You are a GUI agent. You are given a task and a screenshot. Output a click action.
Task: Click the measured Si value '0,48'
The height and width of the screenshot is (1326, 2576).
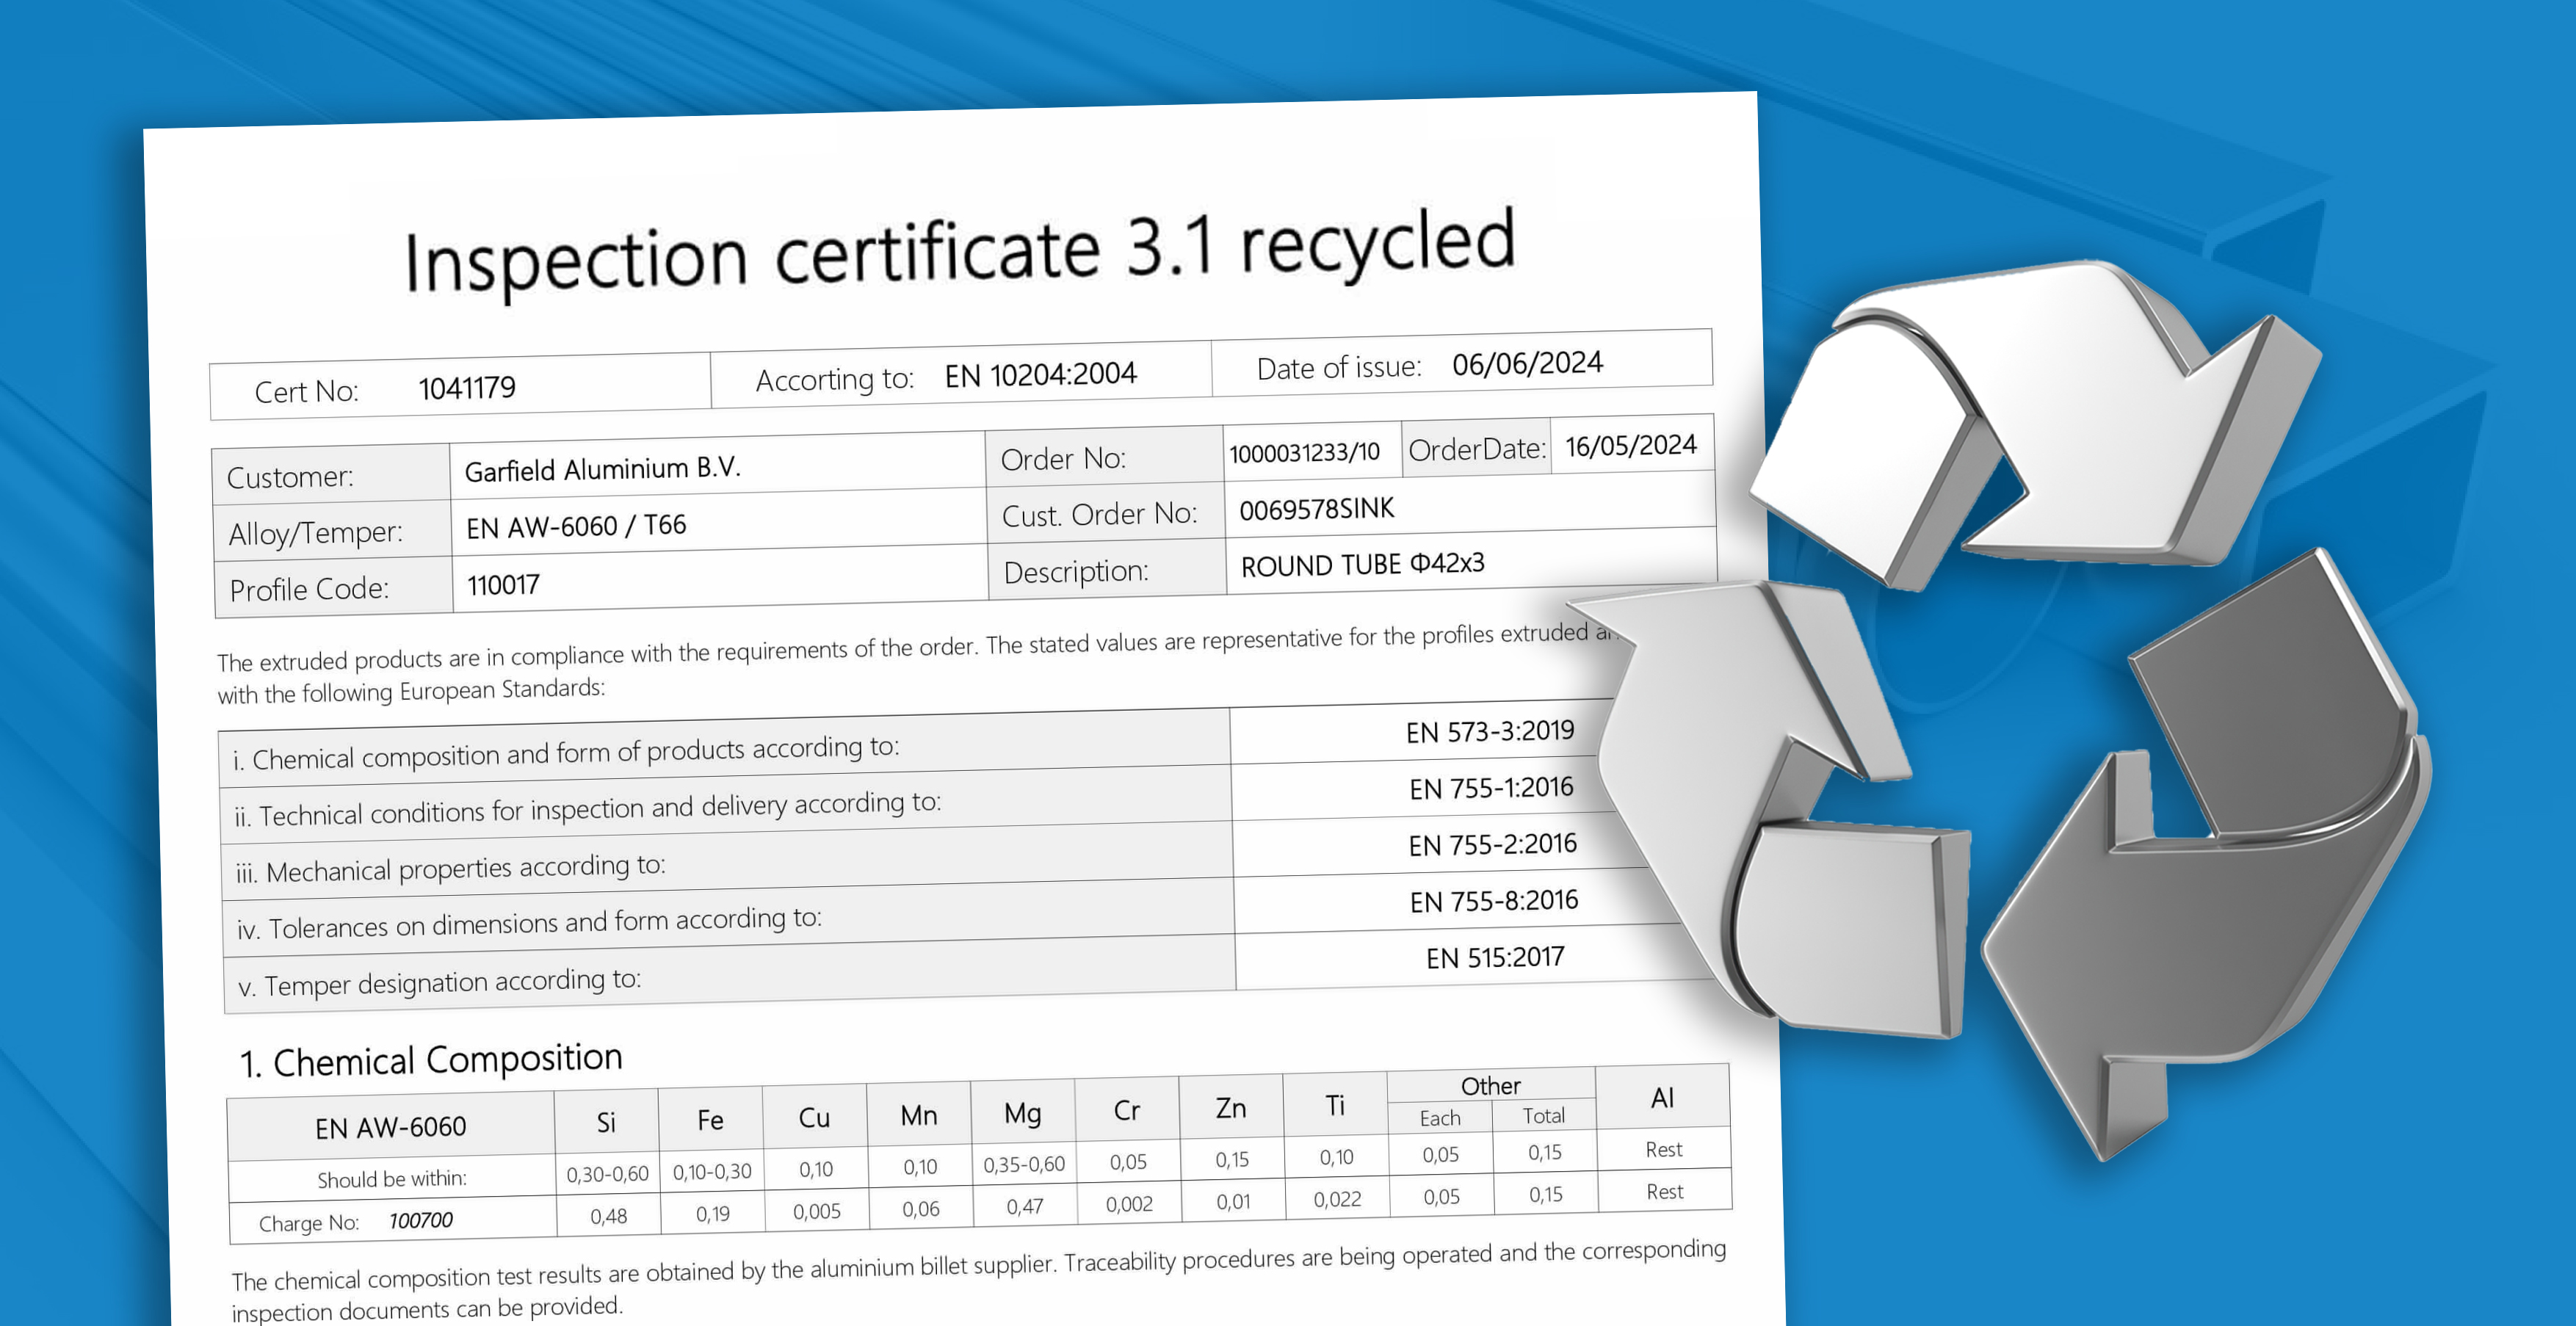608,1216
